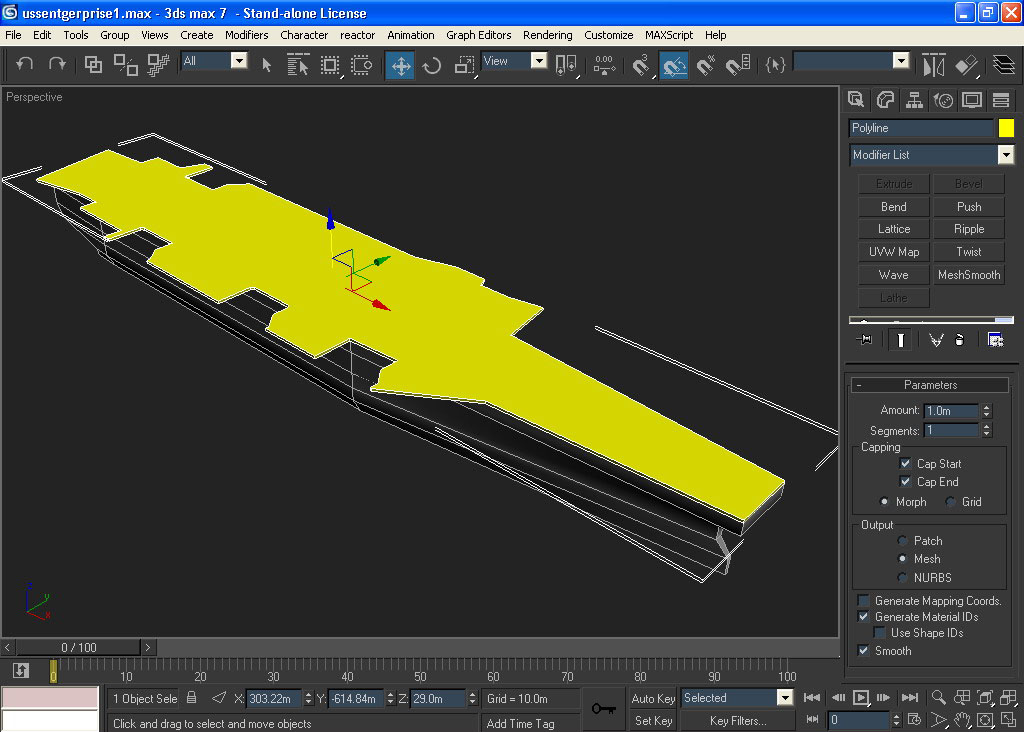Select the Select and Scale tool
The width and height of the screenshot is (1024, 732).
464,65
